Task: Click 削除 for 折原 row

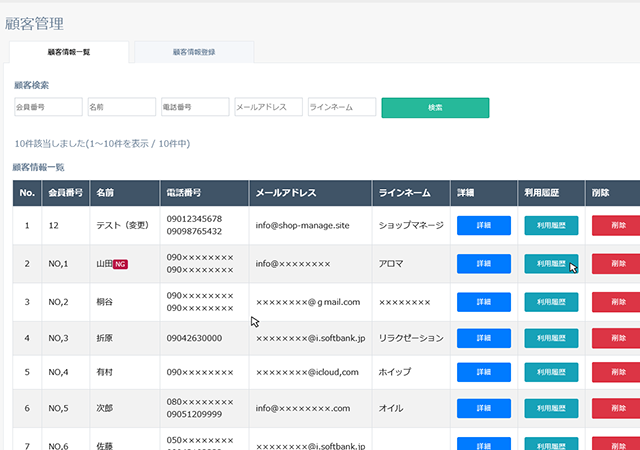Action: (616, 338)
